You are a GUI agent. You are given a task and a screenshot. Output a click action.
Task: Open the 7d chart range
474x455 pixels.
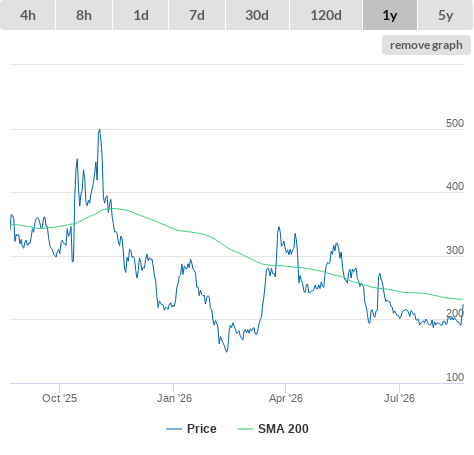tap(197, 15)
